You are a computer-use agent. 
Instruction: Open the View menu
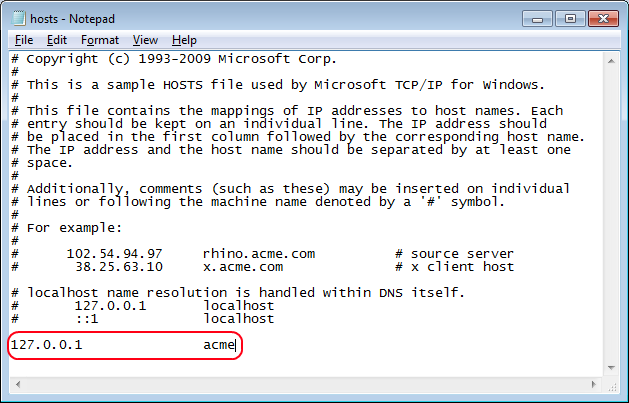coord(145,40)
